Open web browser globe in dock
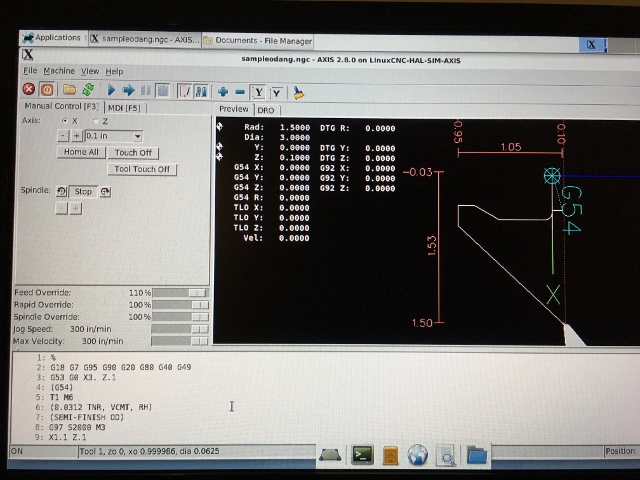Image resolution: width=640 pixels, height=480 pixels. pos(418,455)
